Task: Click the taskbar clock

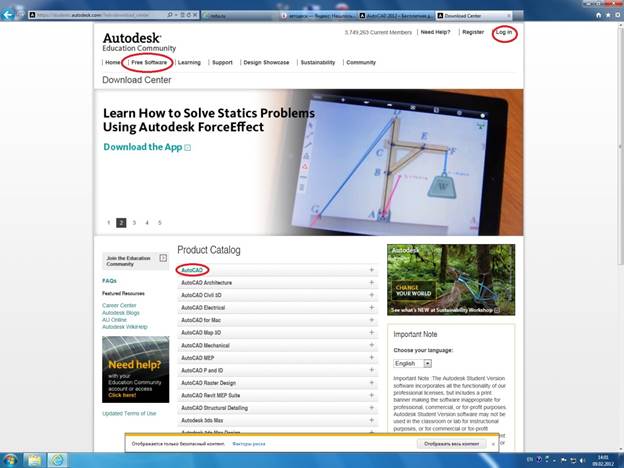Action: (x=603, y=460)
